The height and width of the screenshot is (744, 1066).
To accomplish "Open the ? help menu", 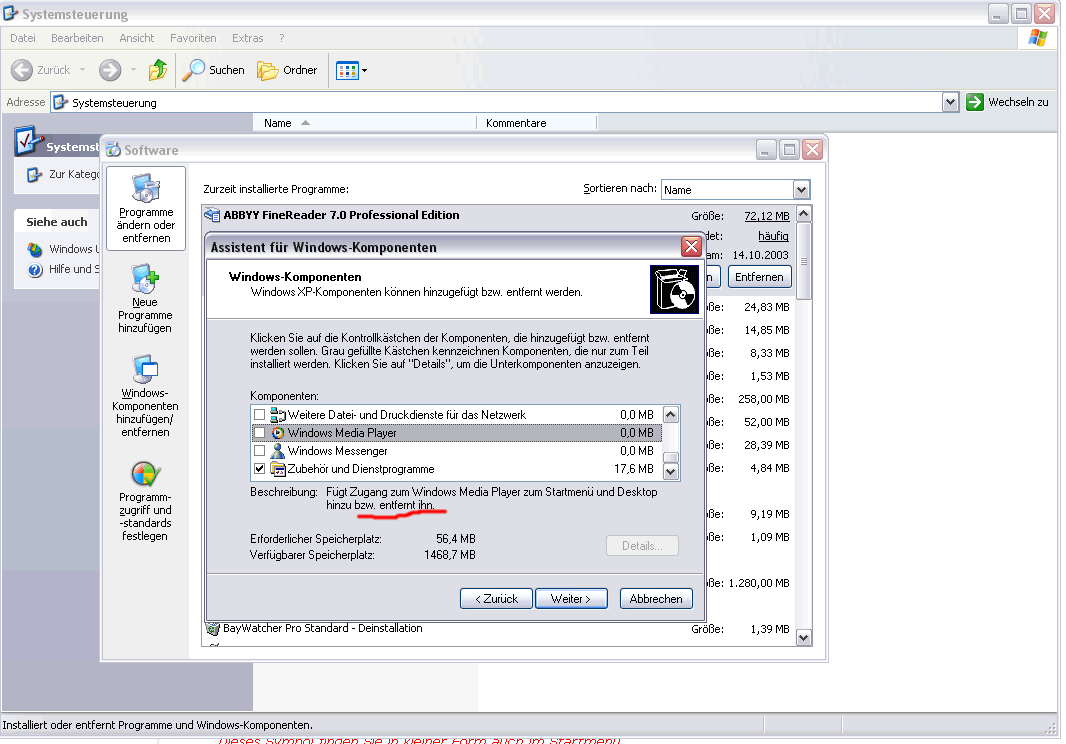I will click(281, 38).
